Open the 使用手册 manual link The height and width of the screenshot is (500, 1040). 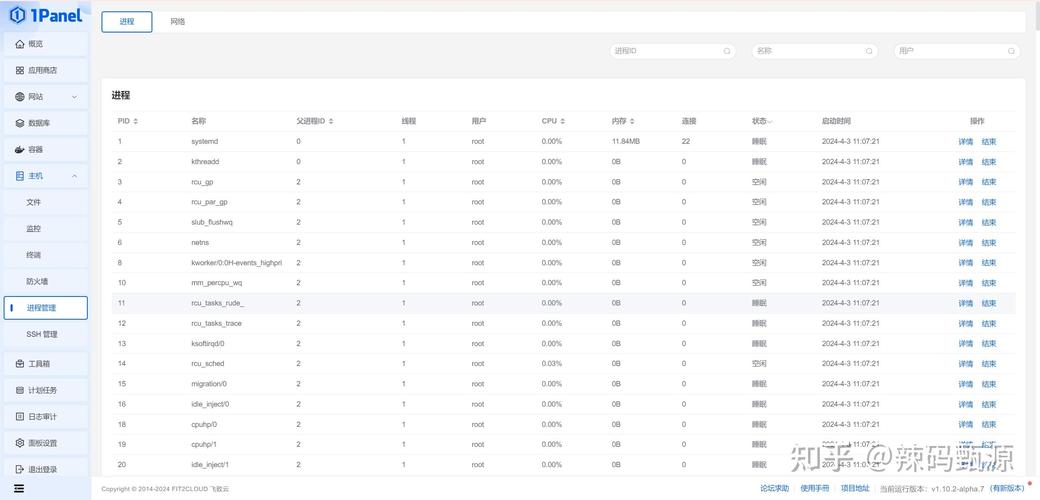click(x=814, y=488)
